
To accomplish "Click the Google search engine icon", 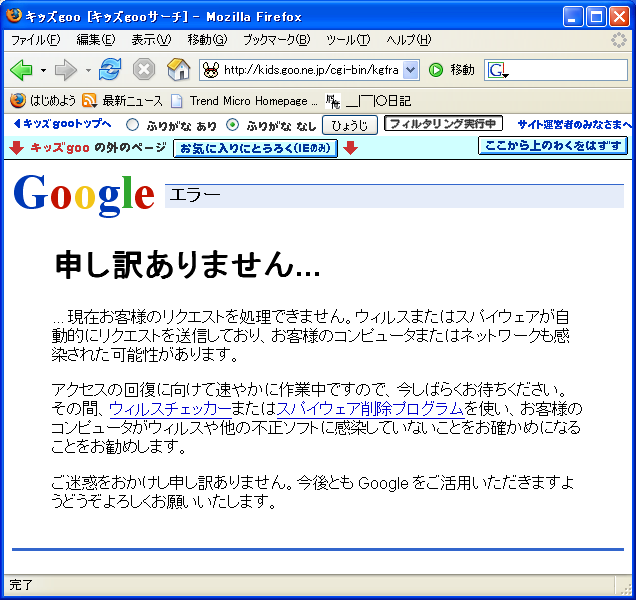I will (497, 70).
